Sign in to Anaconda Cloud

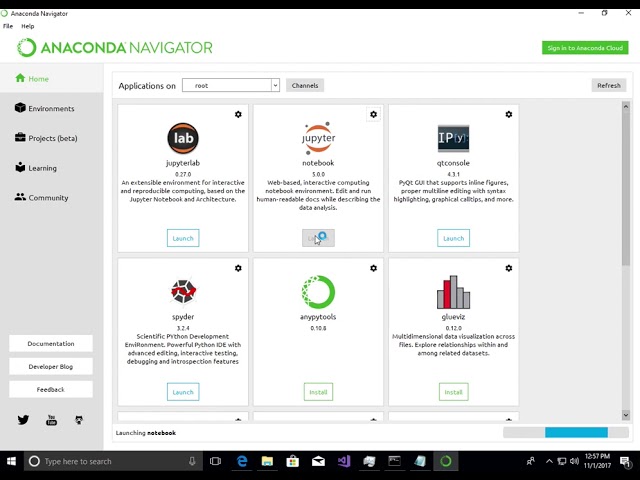coord(585,48)
